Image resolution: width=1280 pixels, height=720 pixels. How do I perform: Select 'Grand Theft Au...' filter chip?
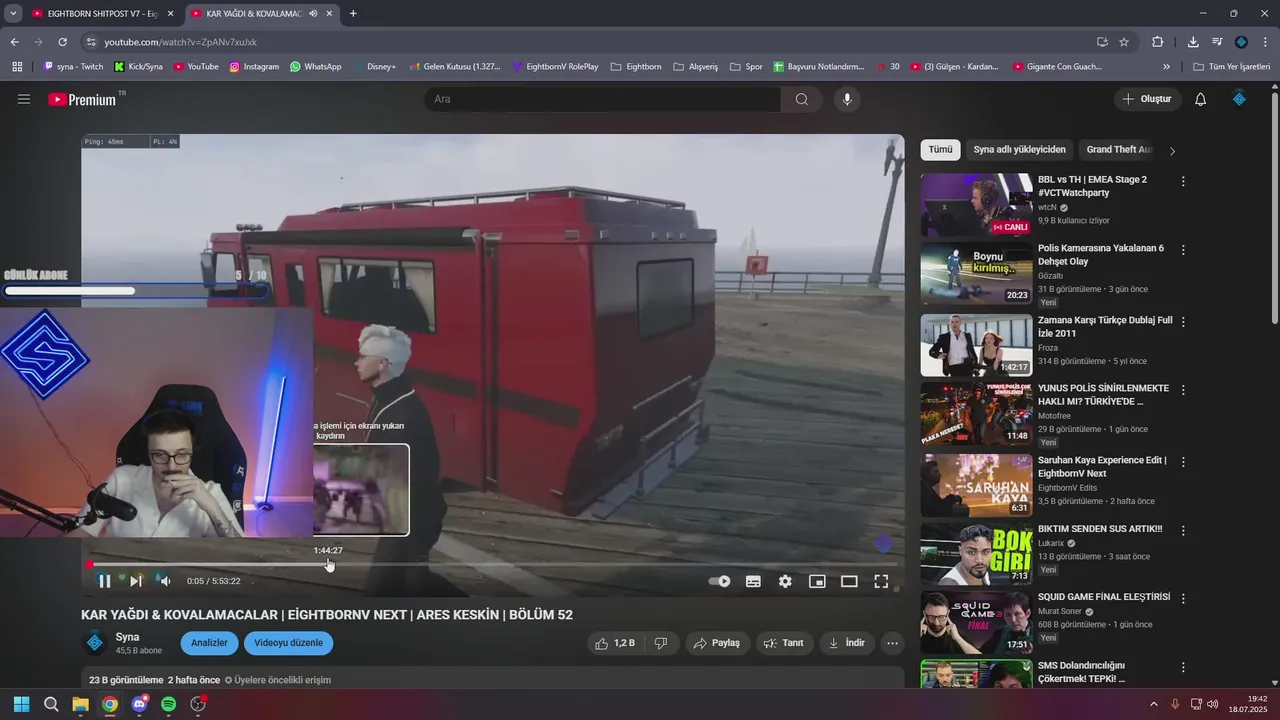point(1119,149)
